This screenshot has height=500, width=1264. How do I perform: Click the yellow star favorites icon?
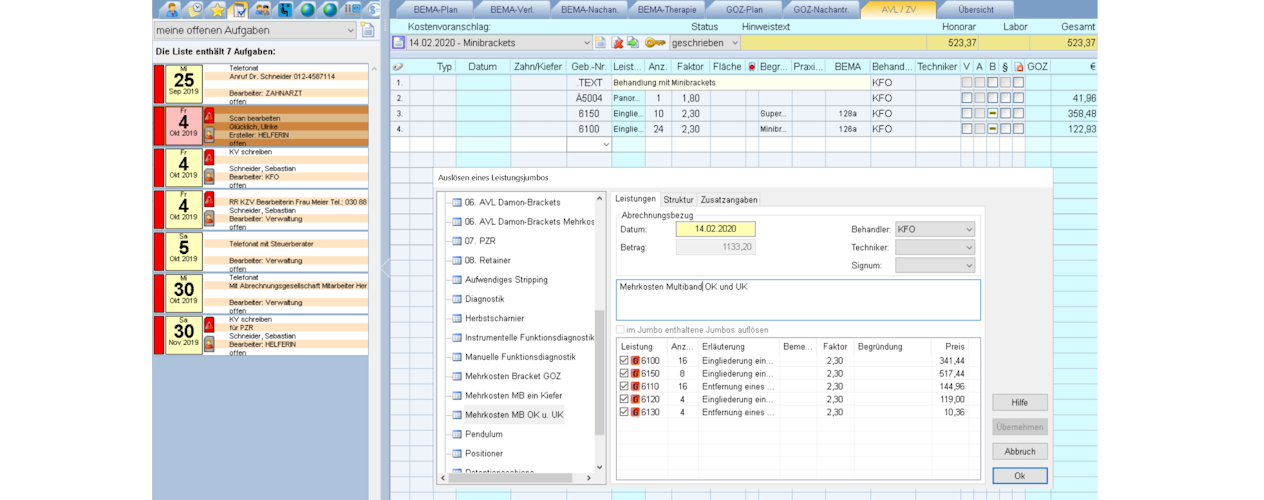pyautogui.click(x=217, y=10)
